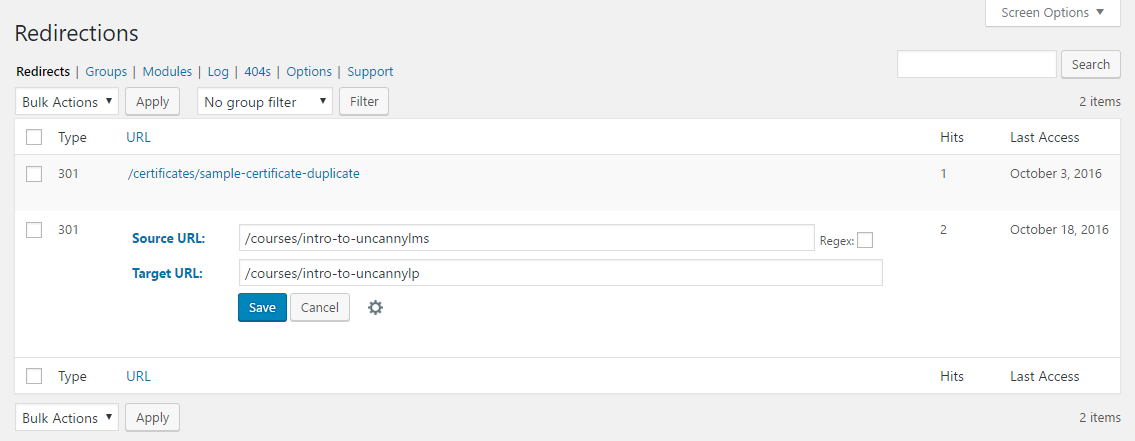Image resolution: width=1135 pixels, height=441 pixels.
Task: Check the select-all checkbox in table header
Action: (x=34, y=137)
